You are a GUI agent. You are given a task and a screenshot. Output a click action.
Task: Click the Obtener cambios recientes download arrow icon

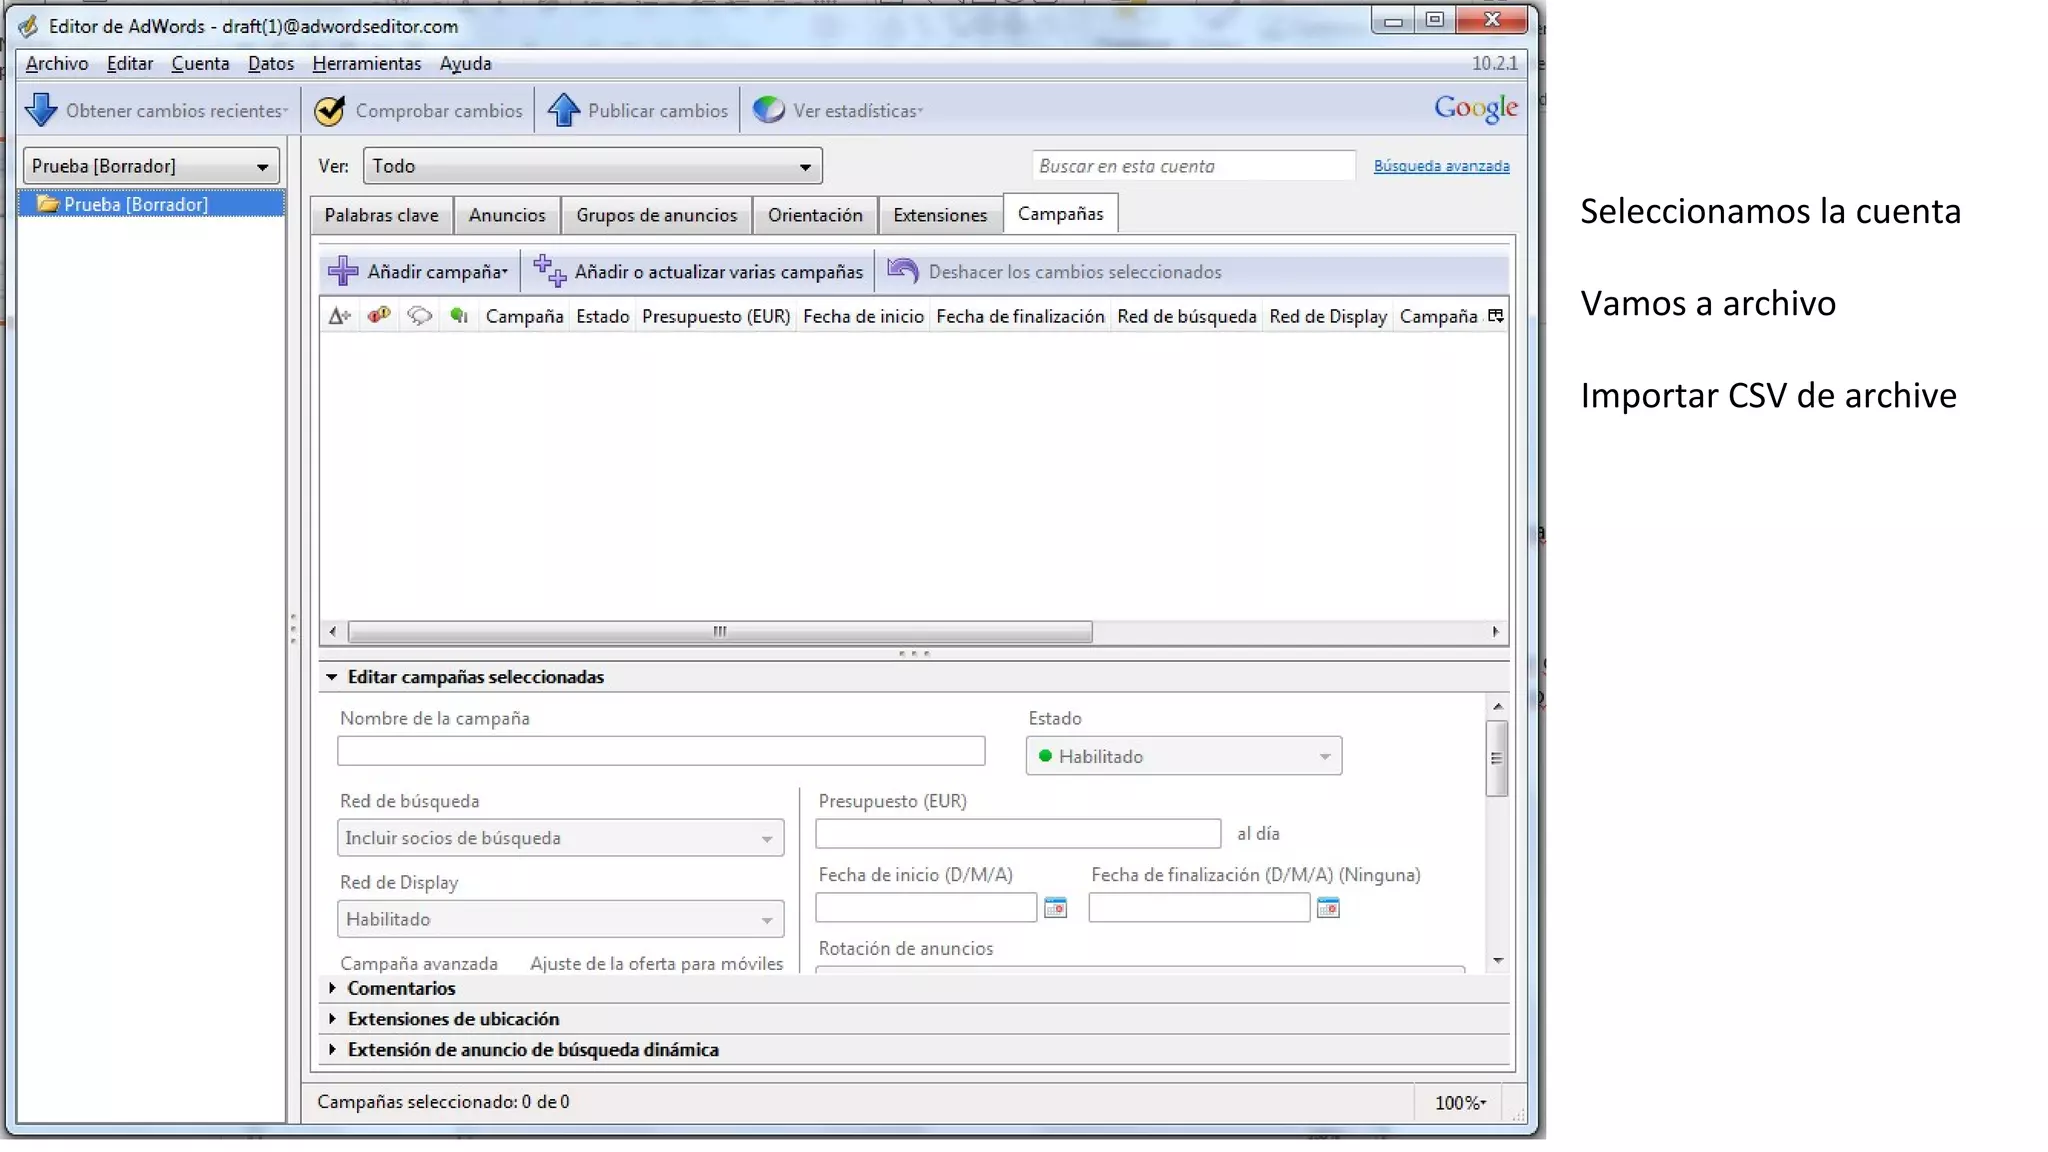point(41,110)
